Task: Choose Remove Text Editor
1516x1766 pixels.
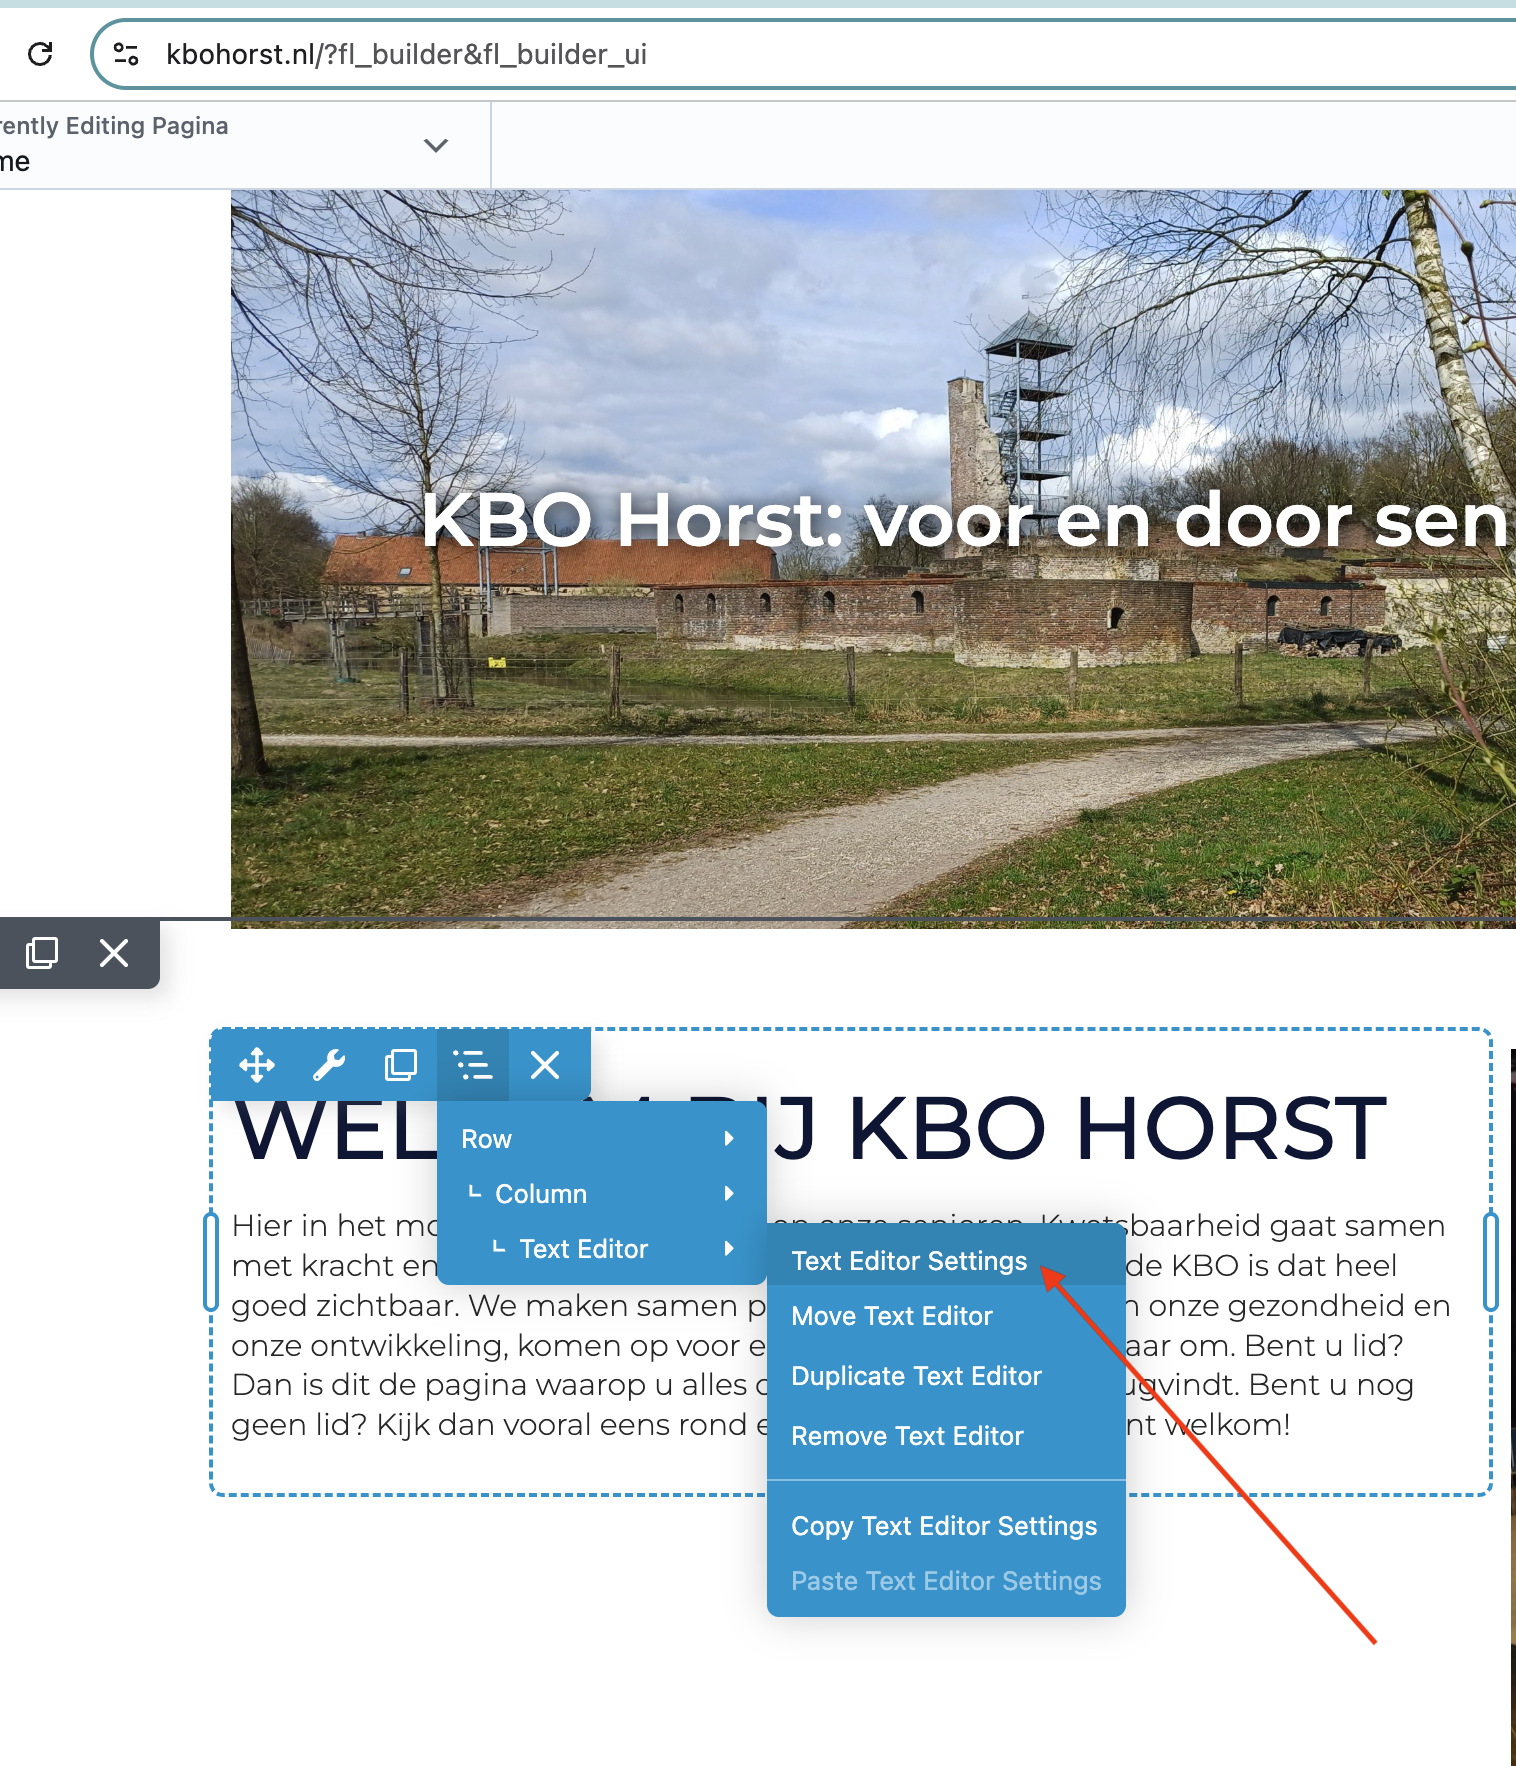Action: pos(946,1436)
